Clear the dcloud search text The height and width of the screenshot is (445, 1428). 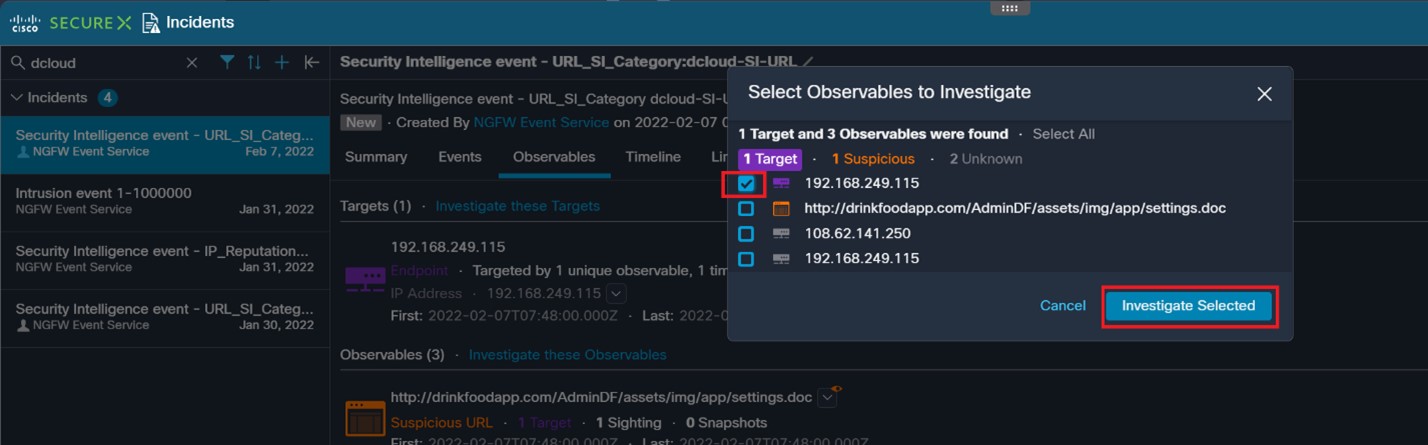[192, 62]
